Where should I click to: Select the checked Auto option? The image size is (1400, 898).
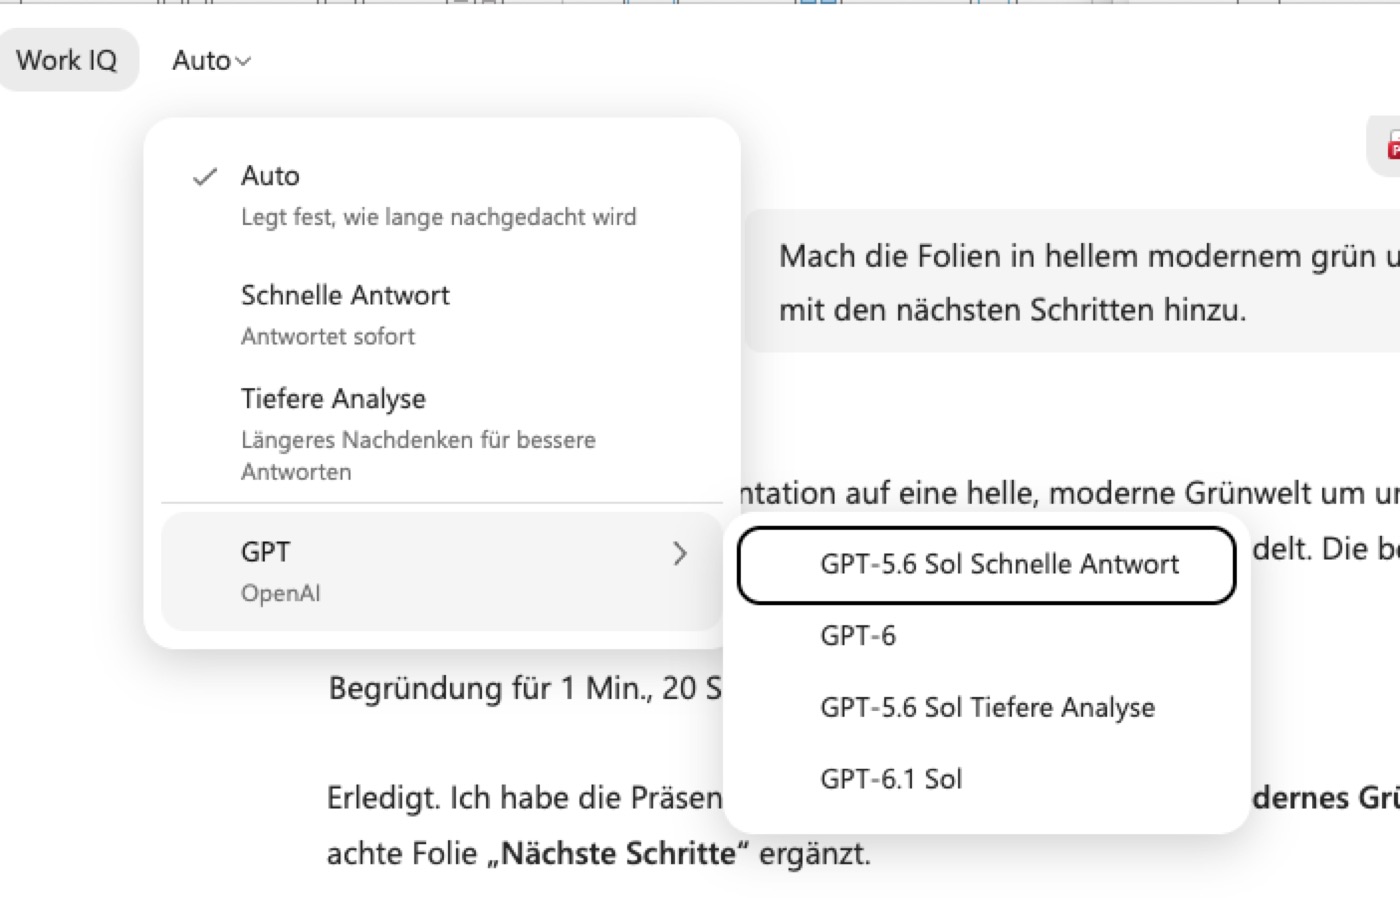point(441,195)
